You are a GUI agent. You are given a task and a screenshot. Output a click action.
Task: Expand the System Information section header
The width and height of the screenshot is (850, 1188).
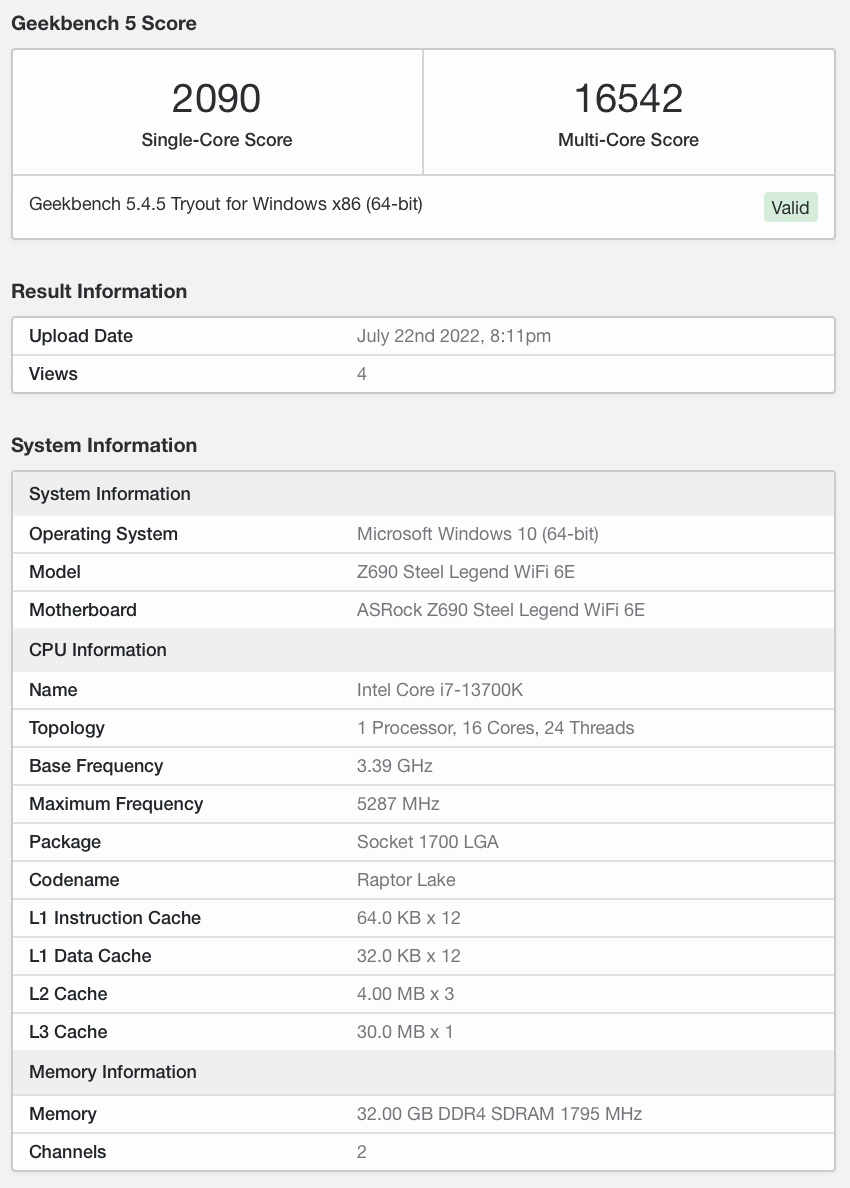[x=110, y=494]
